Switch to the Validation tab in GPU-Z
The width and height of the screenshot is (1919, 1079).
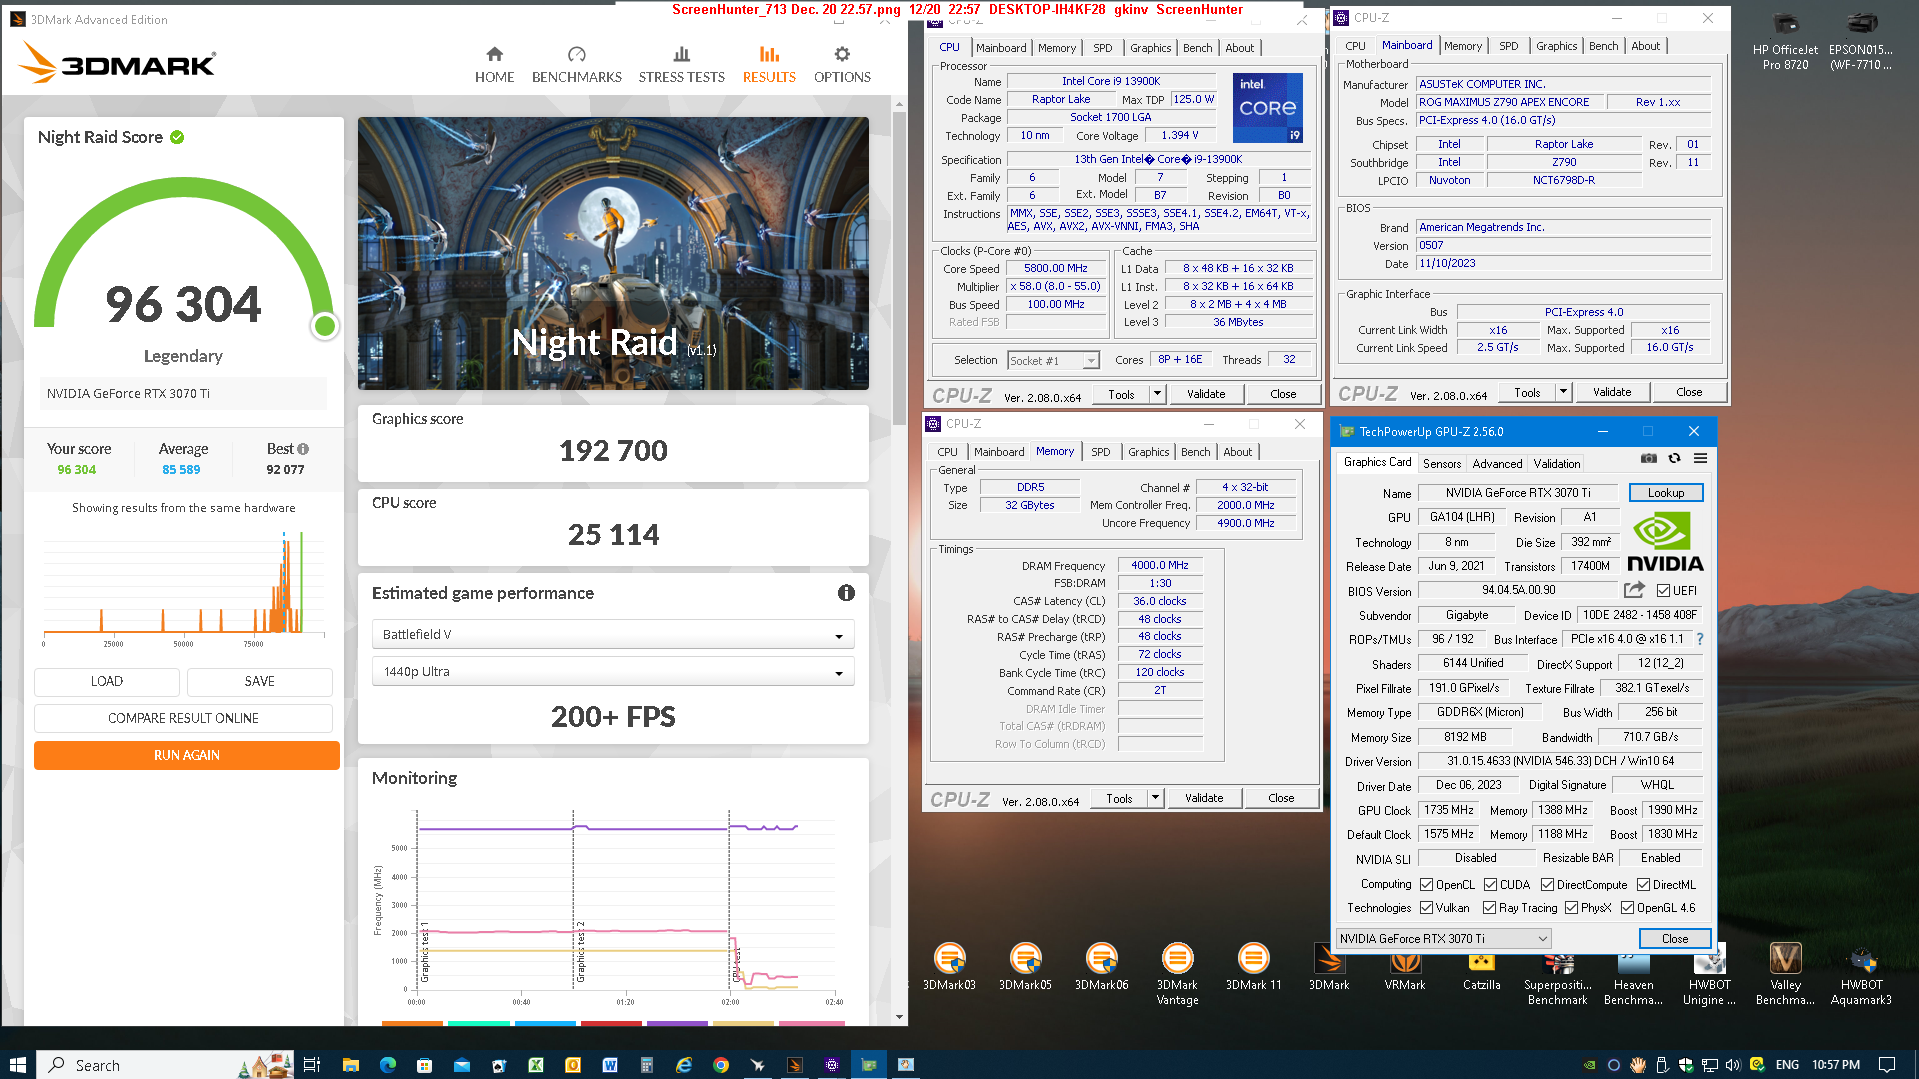tap(1557, 463)
